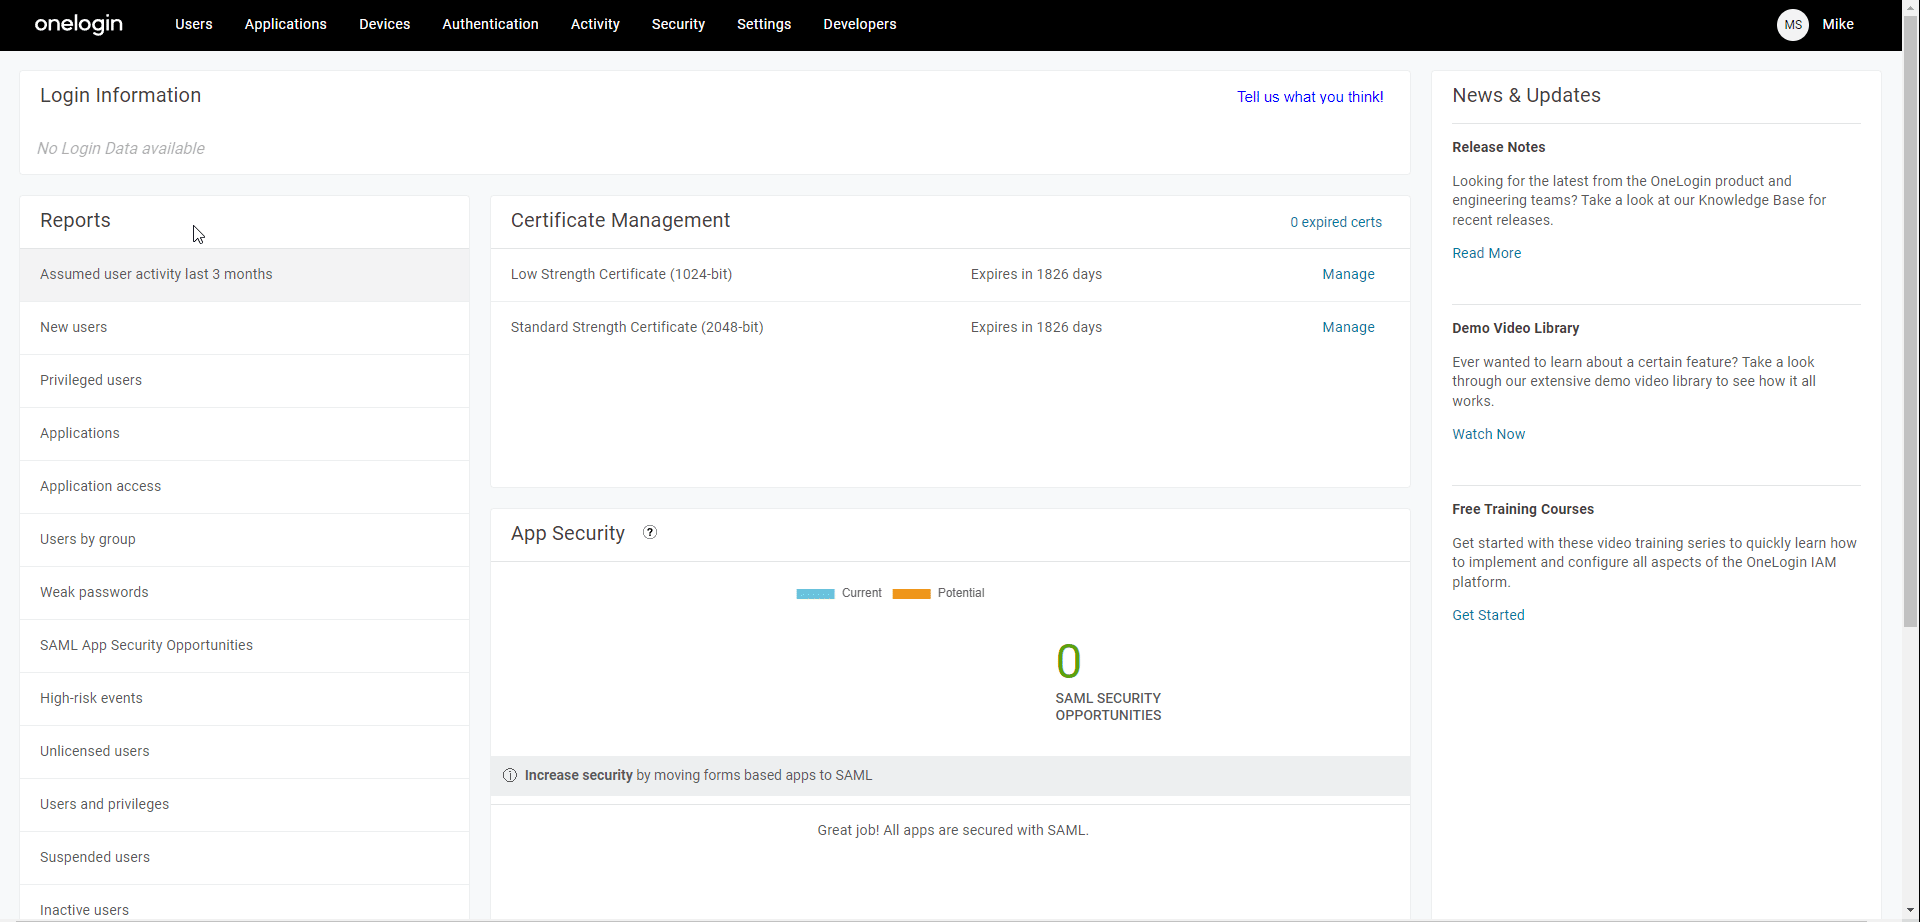Click Tell us what you think link
Image resolution: width=1920 pixels, height=922 pixels.
1310,97
